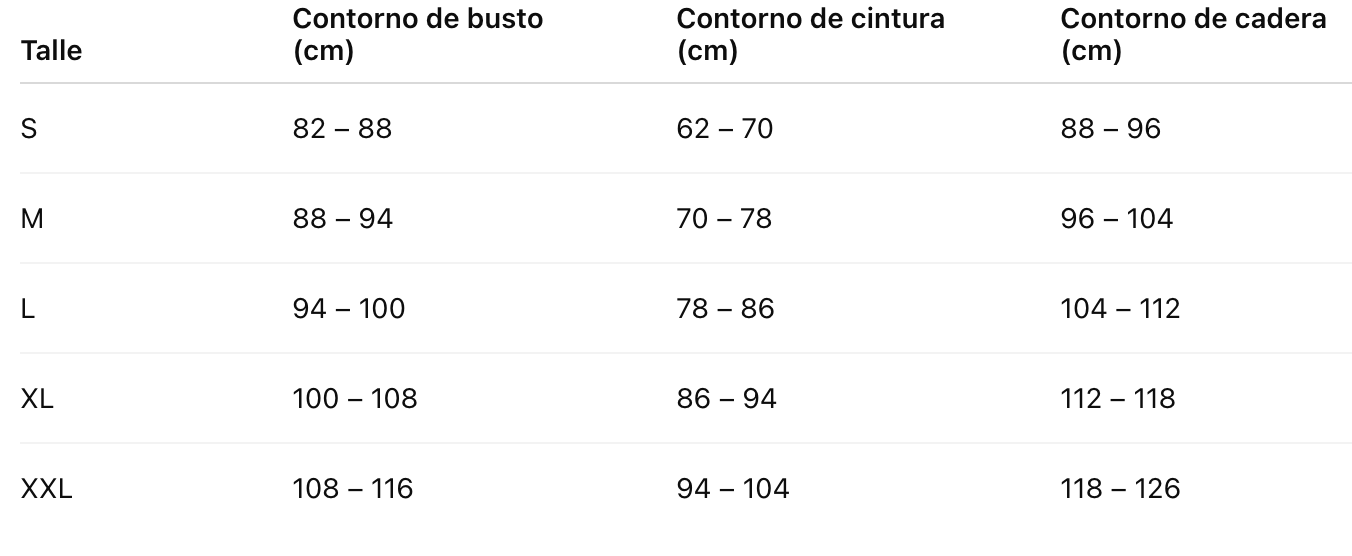
Task: Select the 100 – 108 bust cell
Action: pos(355,399)
